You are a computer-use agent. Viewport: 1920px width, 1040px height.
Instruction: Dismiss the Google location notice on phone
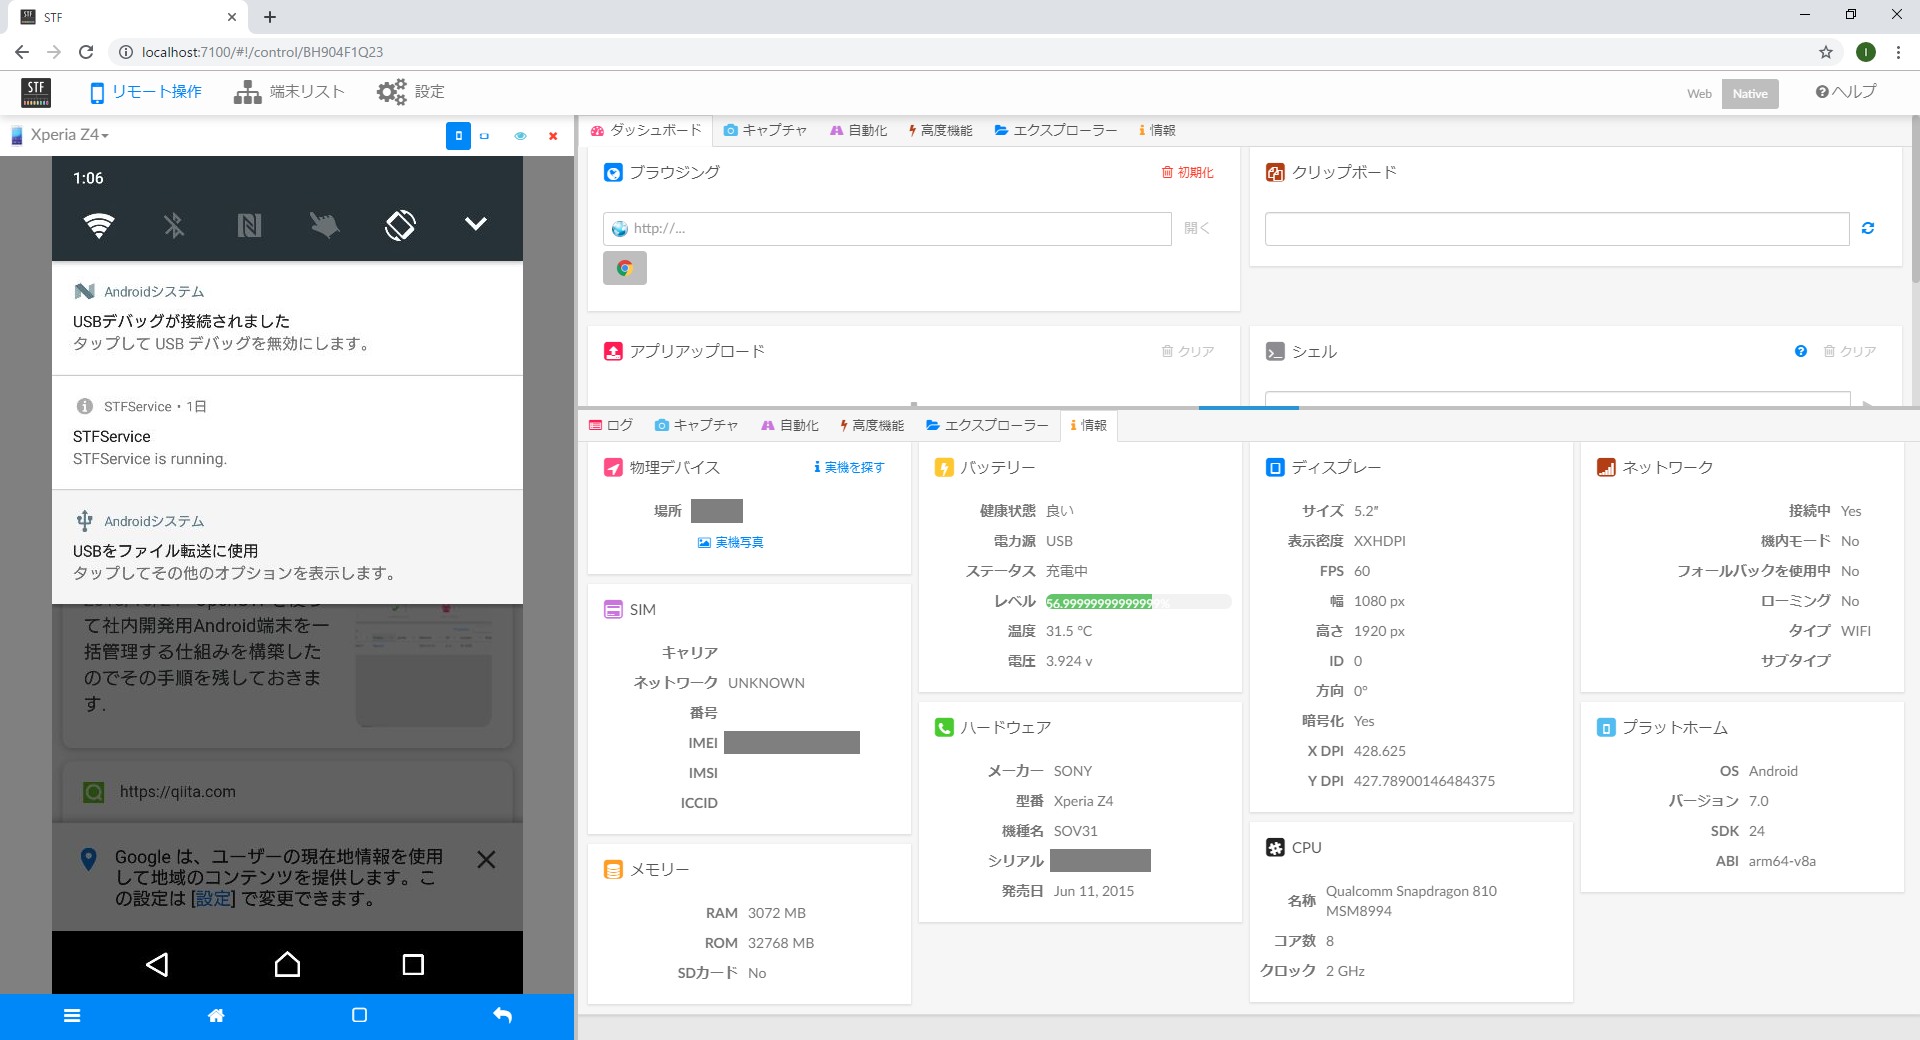click(486, 860)
